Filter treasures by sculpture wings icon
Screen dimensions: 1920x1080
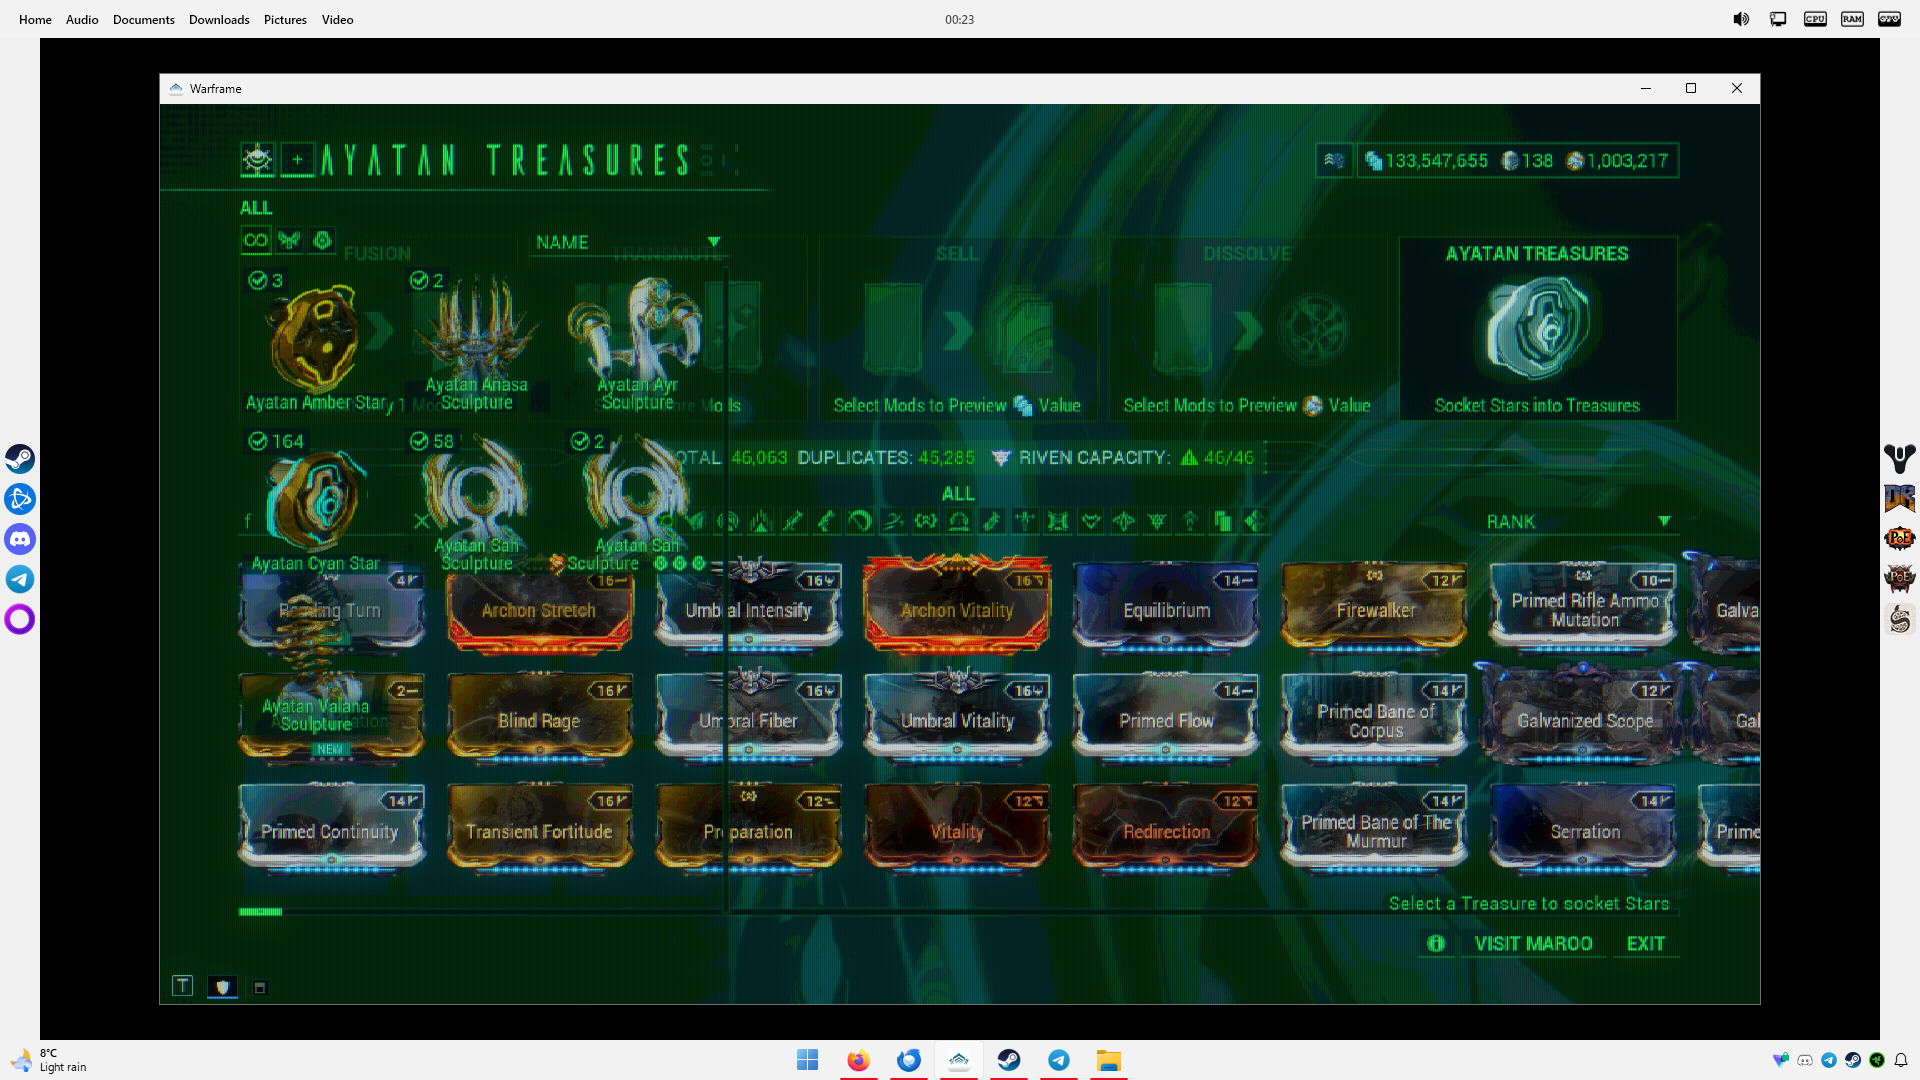289,240
